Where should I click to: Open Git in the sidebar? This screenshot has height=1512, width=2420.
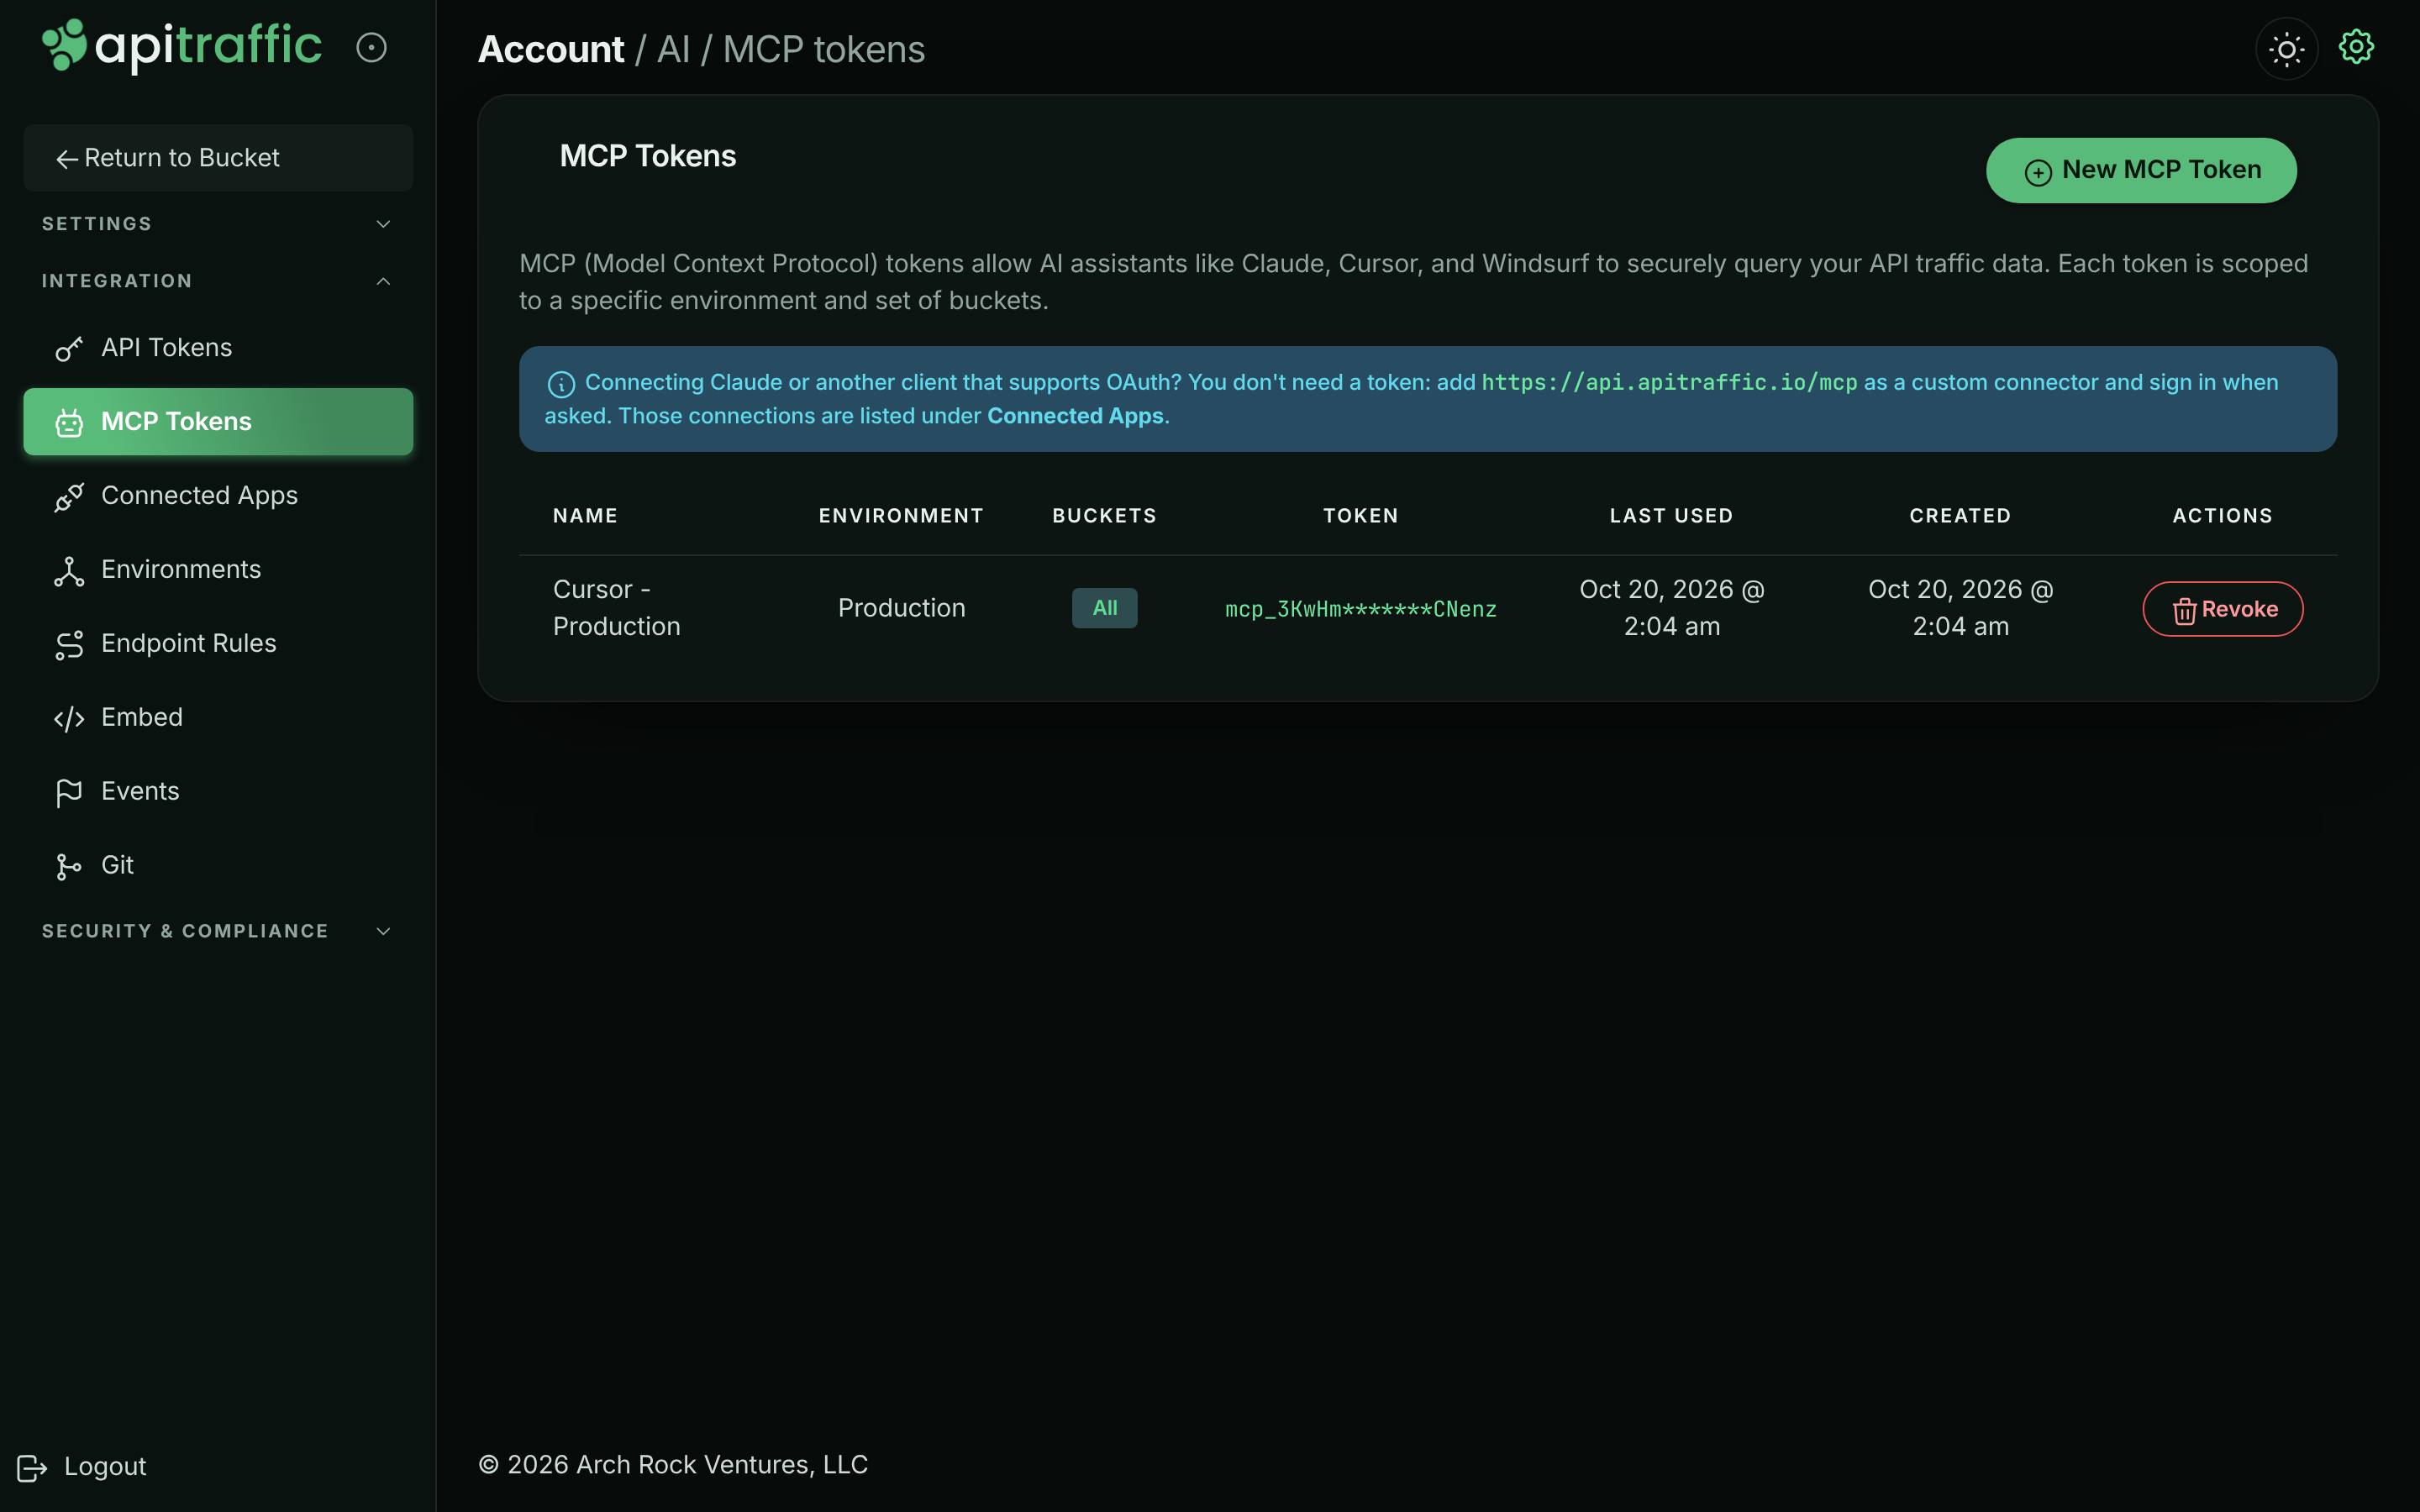218,866
